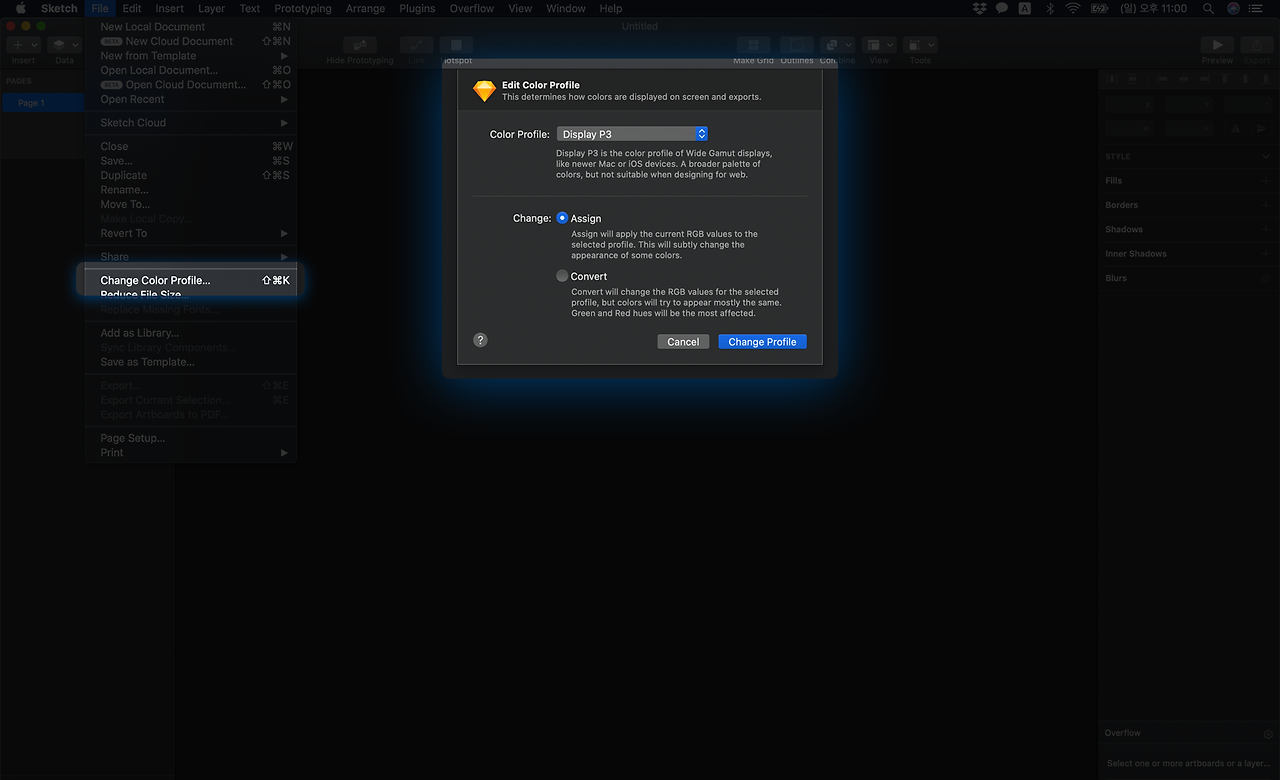Click the Link toolbar icon
The height and width of the screenshot is (780, 1280).
click(x=416, y=45)
